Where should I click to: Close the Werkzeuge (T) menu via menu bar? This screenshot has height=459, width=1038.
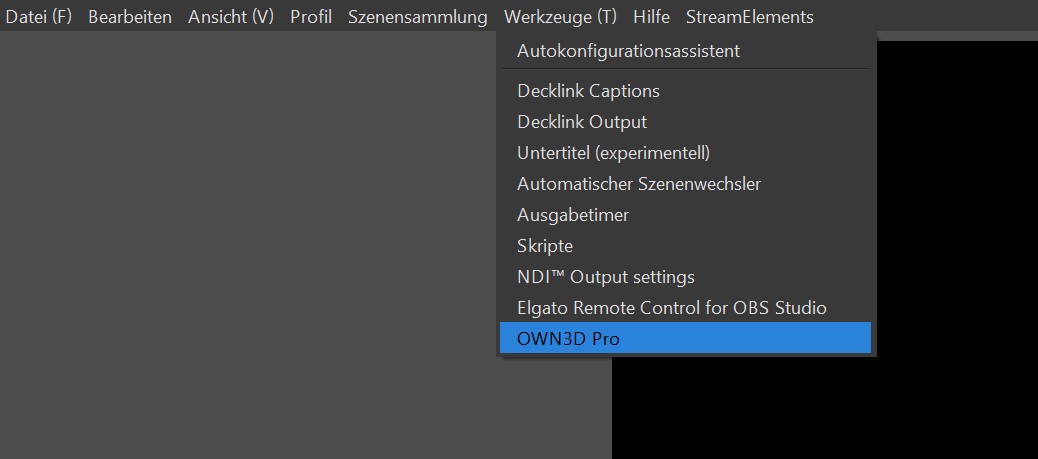[560, 17]
